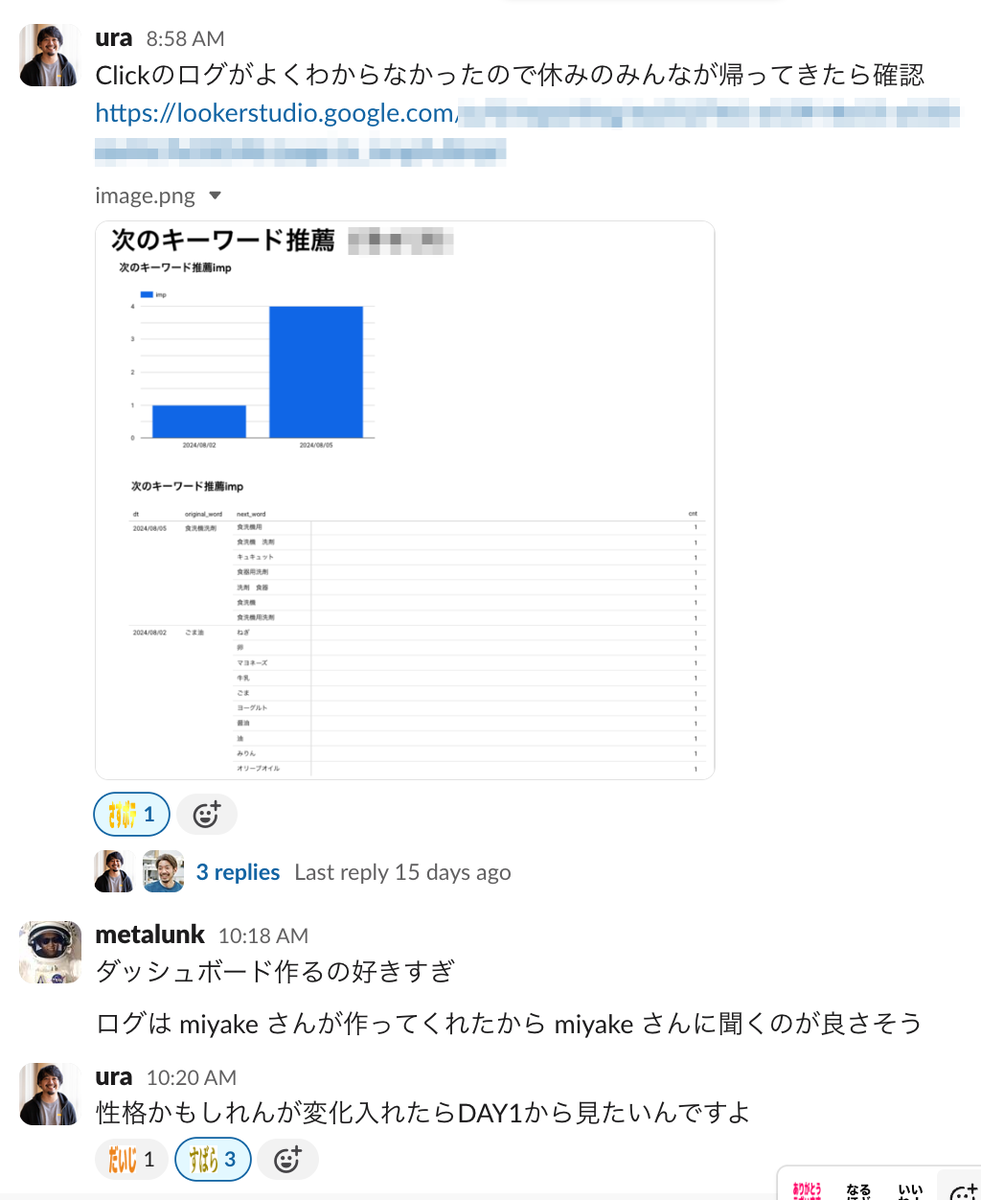Viewport: 981px width, 1200px height.
Task: Toggle the だいじ reaction with count 1
Action: point(132,1160)
